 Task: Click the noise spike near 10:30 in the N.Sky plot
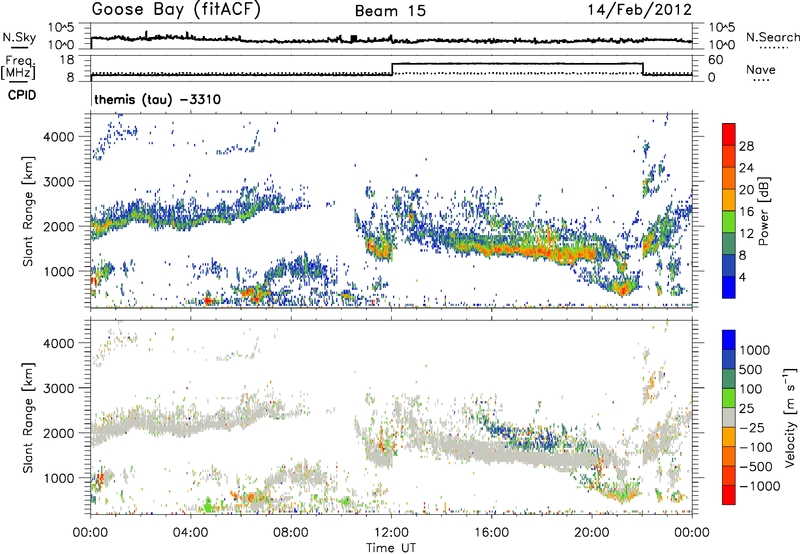[354, 38]
